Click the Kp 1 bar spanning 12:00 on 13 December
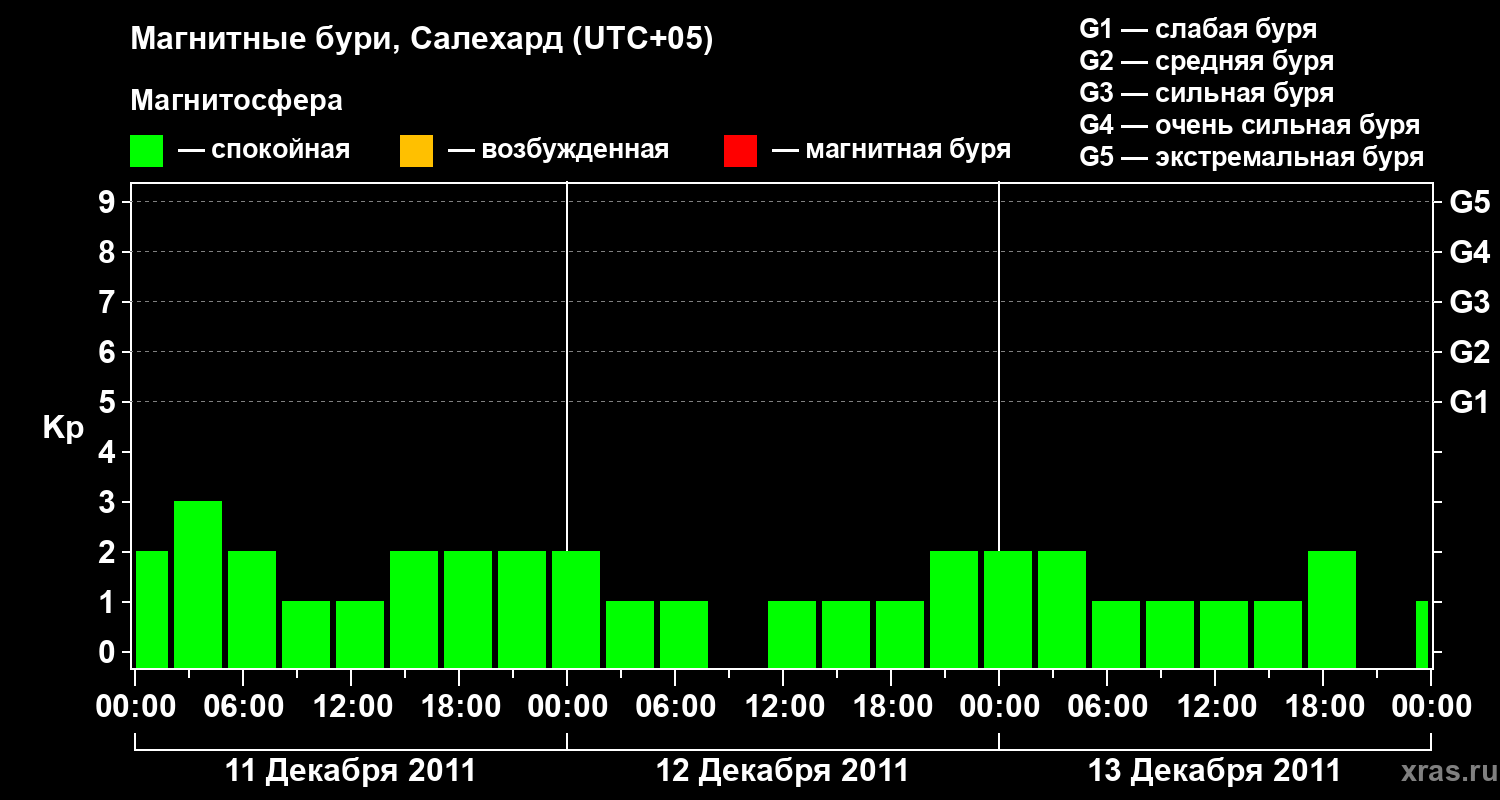 pos(1224,634)
